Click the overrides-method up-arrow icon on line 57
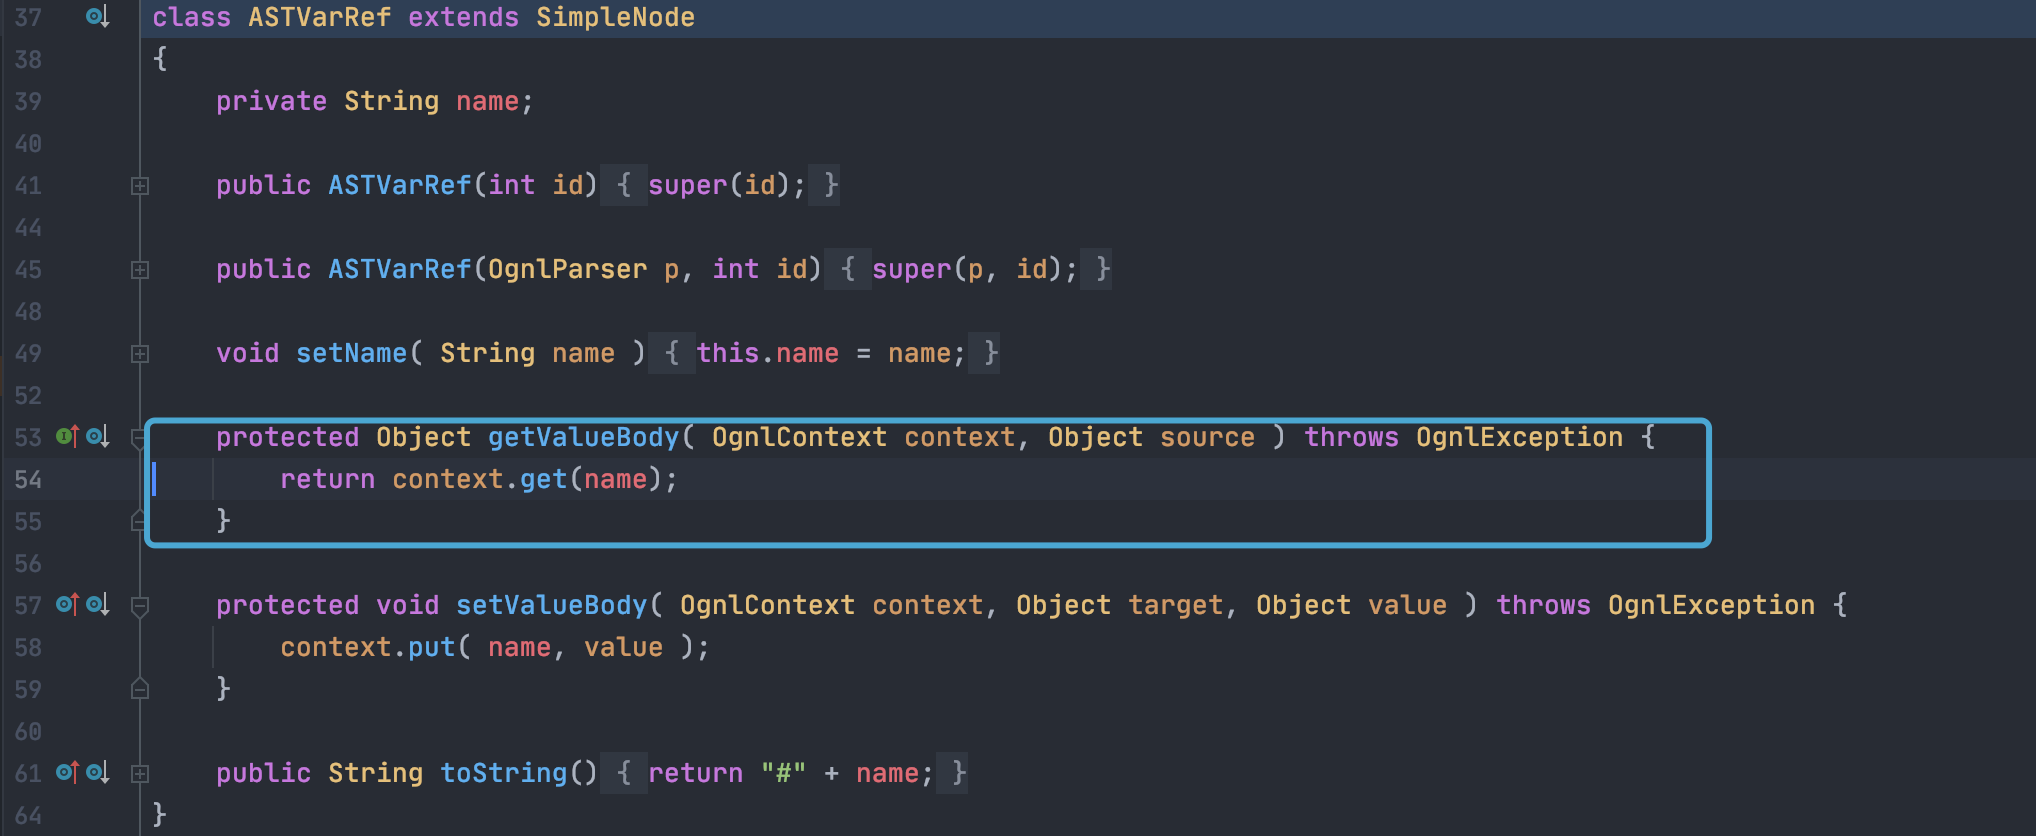Viewport: 2036px width, 836px height. [67, 605]
